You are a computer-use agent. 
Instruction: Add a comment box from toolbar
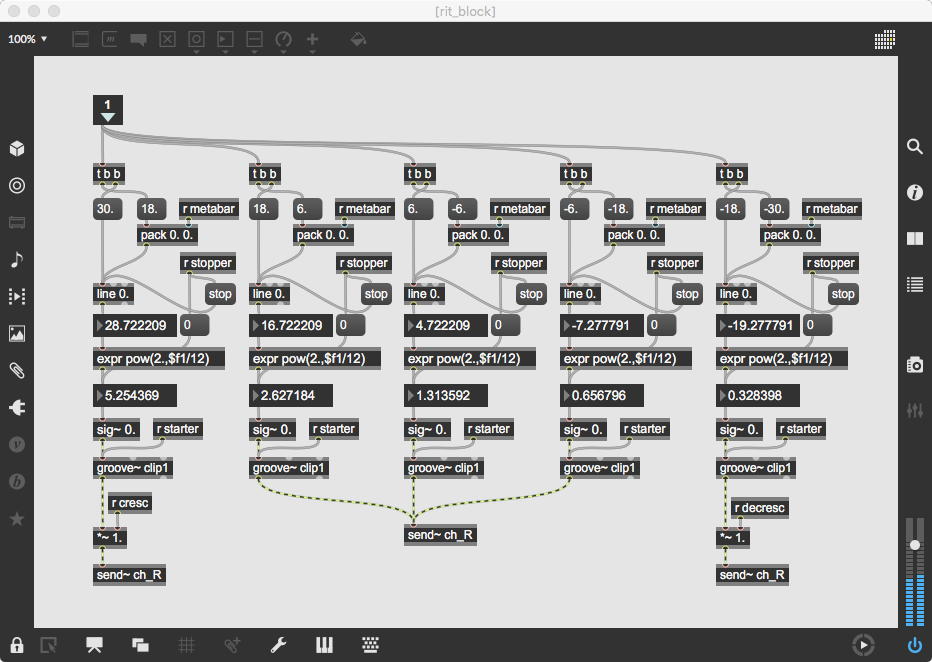tap(138, 40)
